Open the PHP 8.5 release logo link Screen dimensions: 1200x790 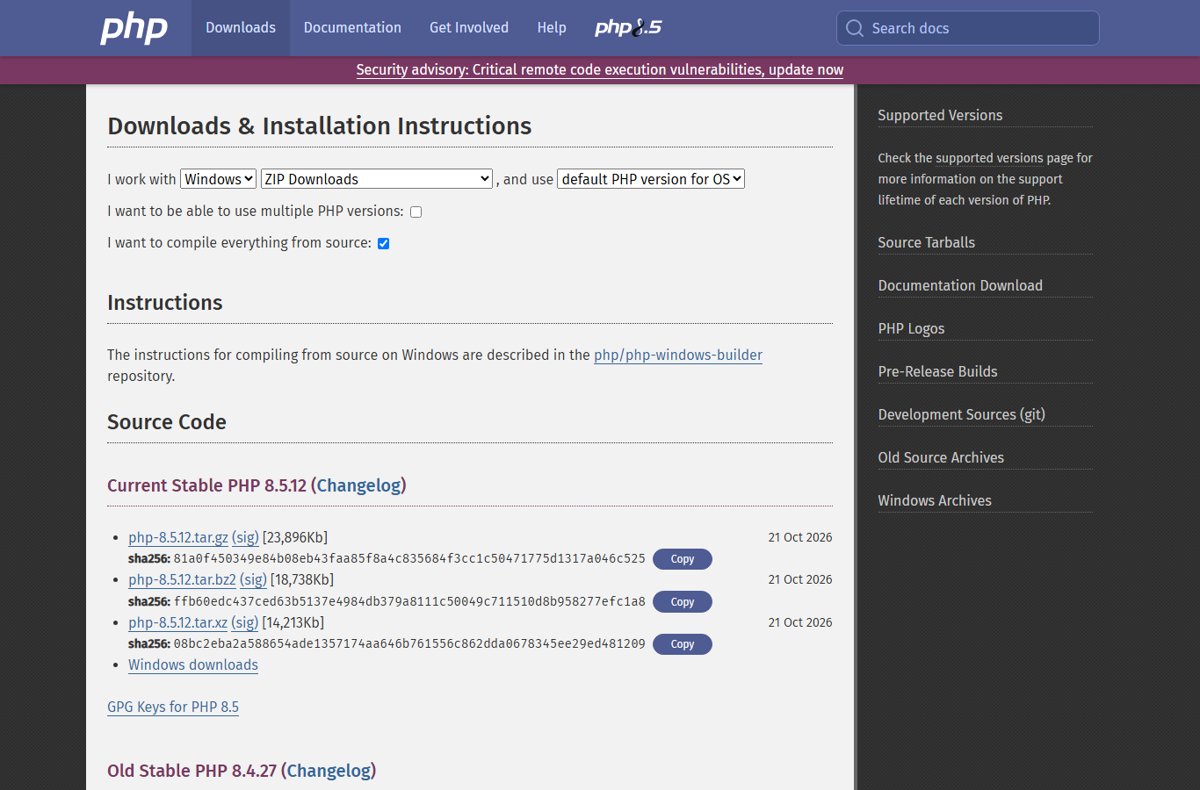[x=628, y=28]
